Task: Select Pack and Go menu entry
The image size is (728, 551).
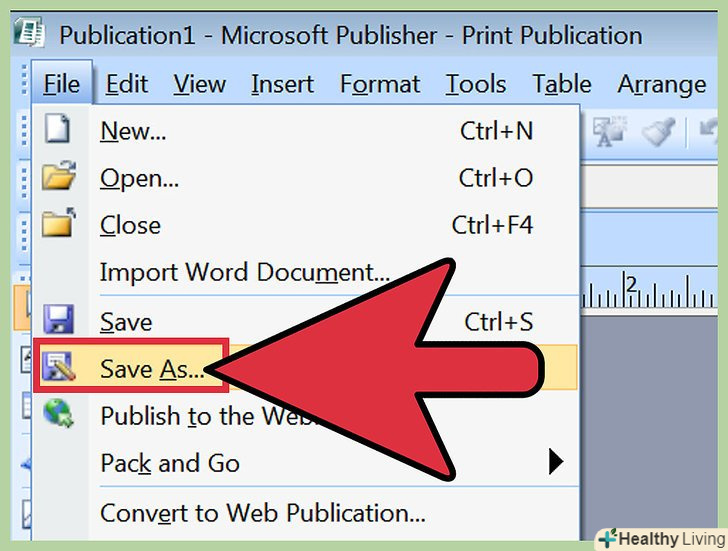Action: click(306, 462)
